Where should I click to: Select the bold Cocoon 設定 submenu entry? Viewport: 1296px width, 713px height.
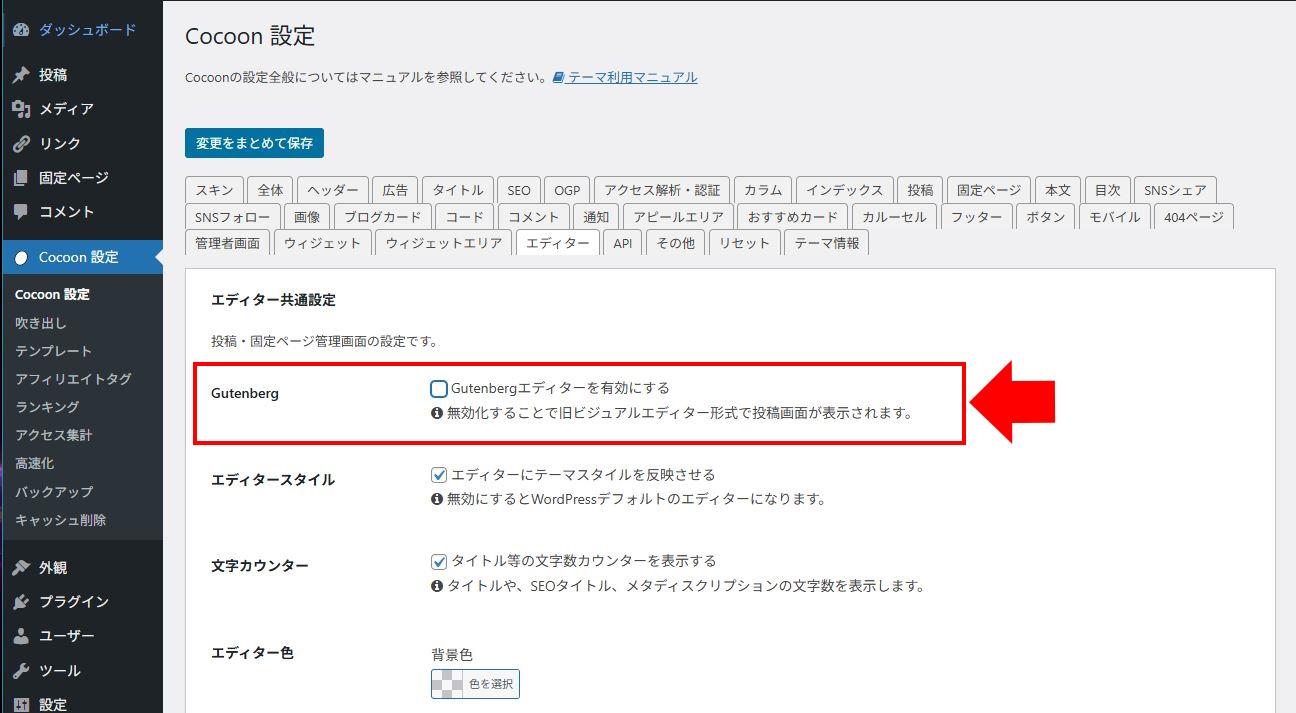[52, 294]
